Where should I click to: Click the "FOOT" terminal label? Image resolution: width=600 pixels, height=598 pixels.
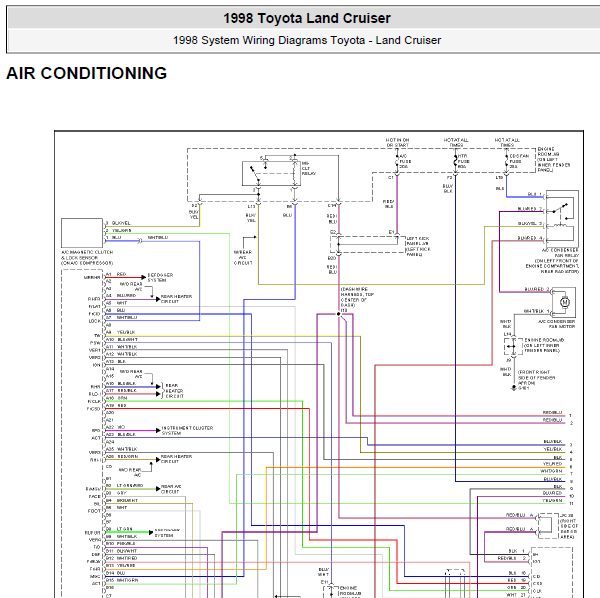(94, 511)
